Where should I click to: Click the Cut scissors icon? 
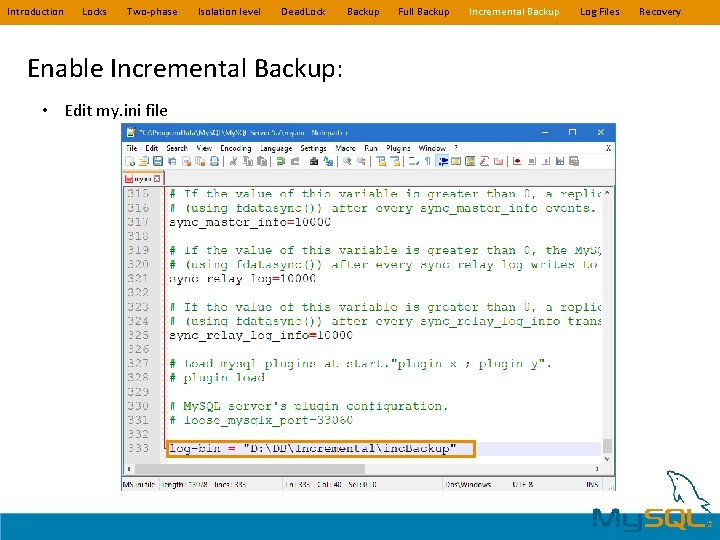coord(233,161)
